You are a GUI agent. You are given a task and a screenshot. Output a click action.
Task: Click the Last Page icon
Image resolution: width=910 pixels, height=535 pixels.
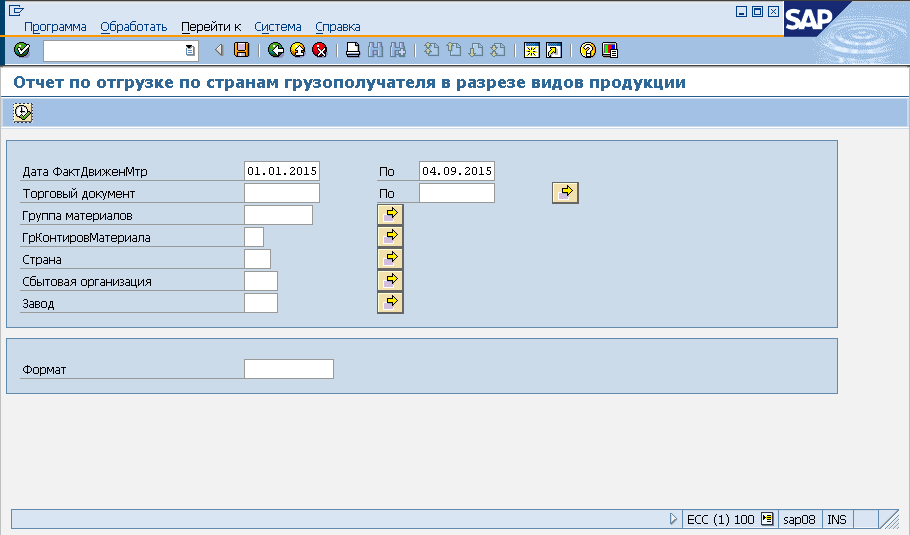click(x=498, y=50)
